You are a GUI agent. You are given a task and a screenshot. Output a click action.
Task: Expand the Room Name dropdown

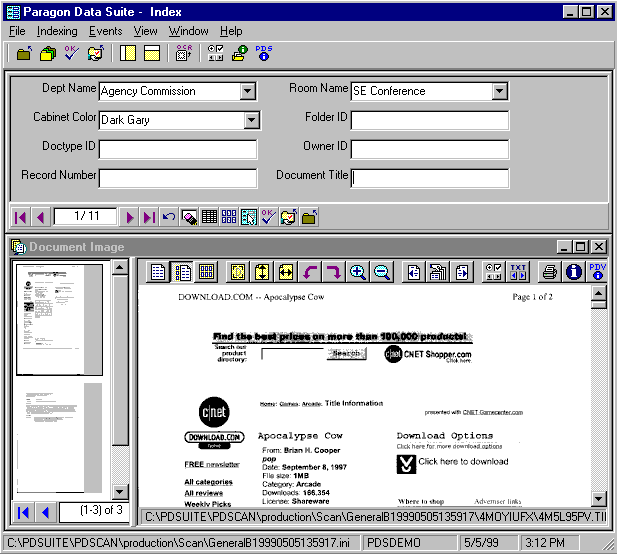point(500,92)
